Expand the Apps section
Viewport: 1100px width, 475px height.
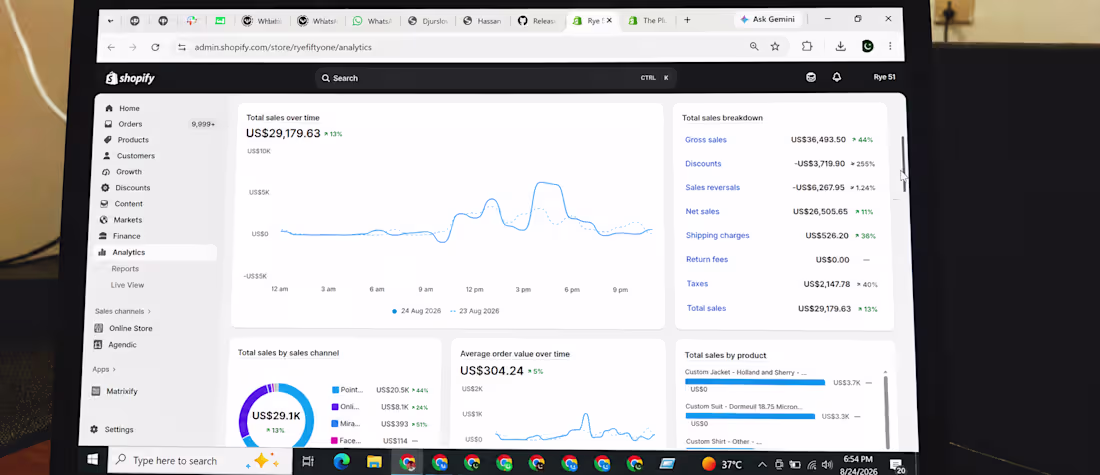point(104,369)
